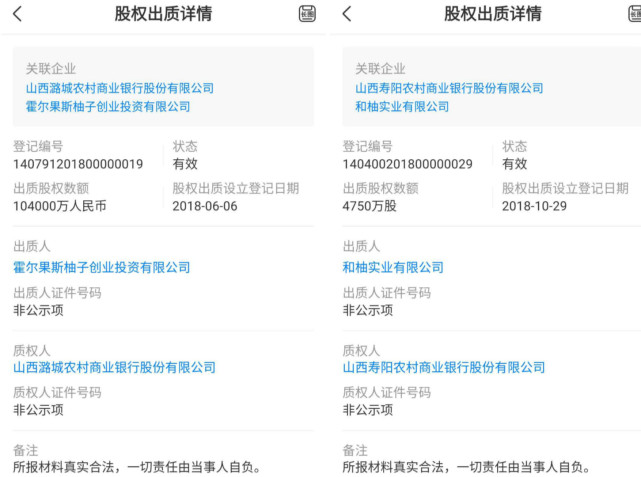Select registration date 2018-10-29
This screenshot has height=477, width=641.
pyautogui.click(x=534, y=206)
